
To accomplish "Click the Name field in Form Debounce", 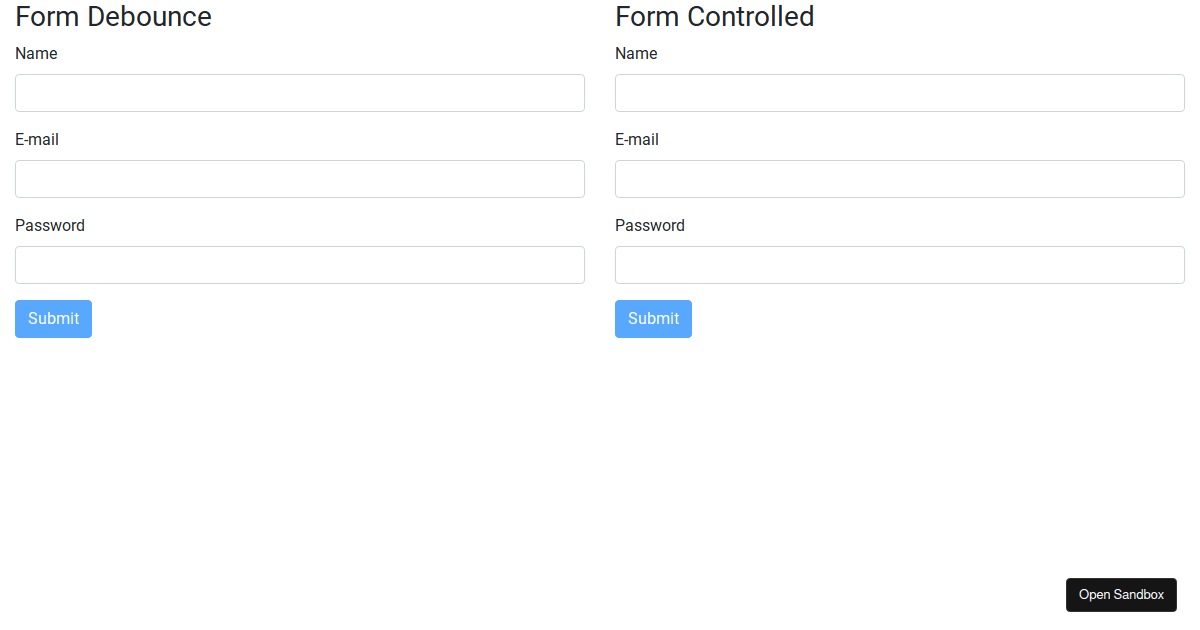I will coord(300,93).
